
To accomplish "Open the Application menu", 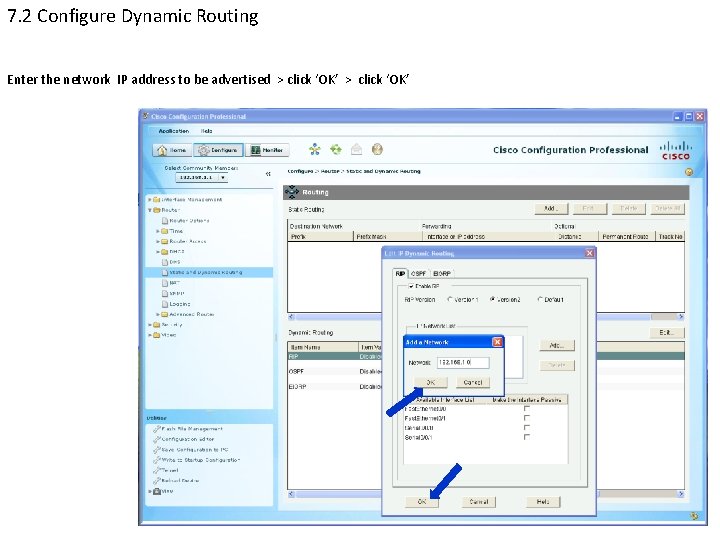I will tap(174, 131).
